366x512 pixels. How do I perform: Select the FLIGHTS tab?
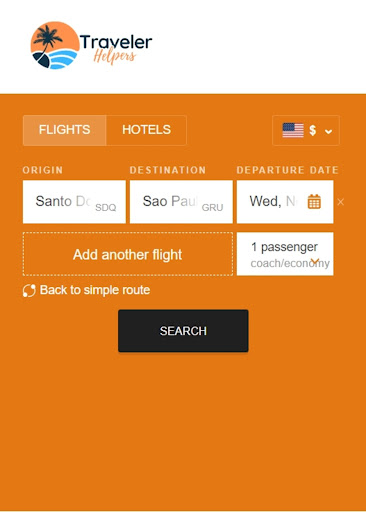point(65,130)
